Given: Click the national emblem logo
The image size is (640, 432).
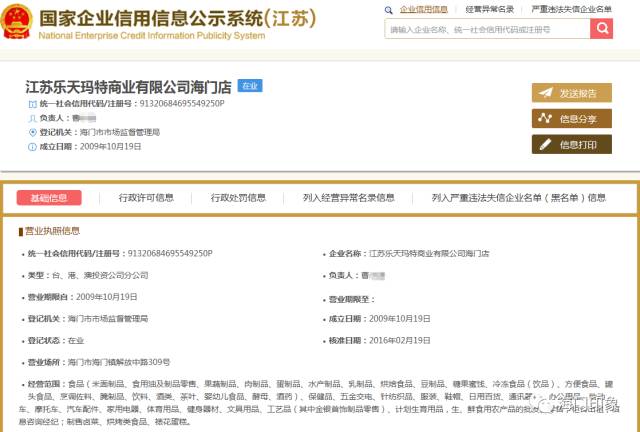Looking at the screenshot, I should (x=16, y=21).
